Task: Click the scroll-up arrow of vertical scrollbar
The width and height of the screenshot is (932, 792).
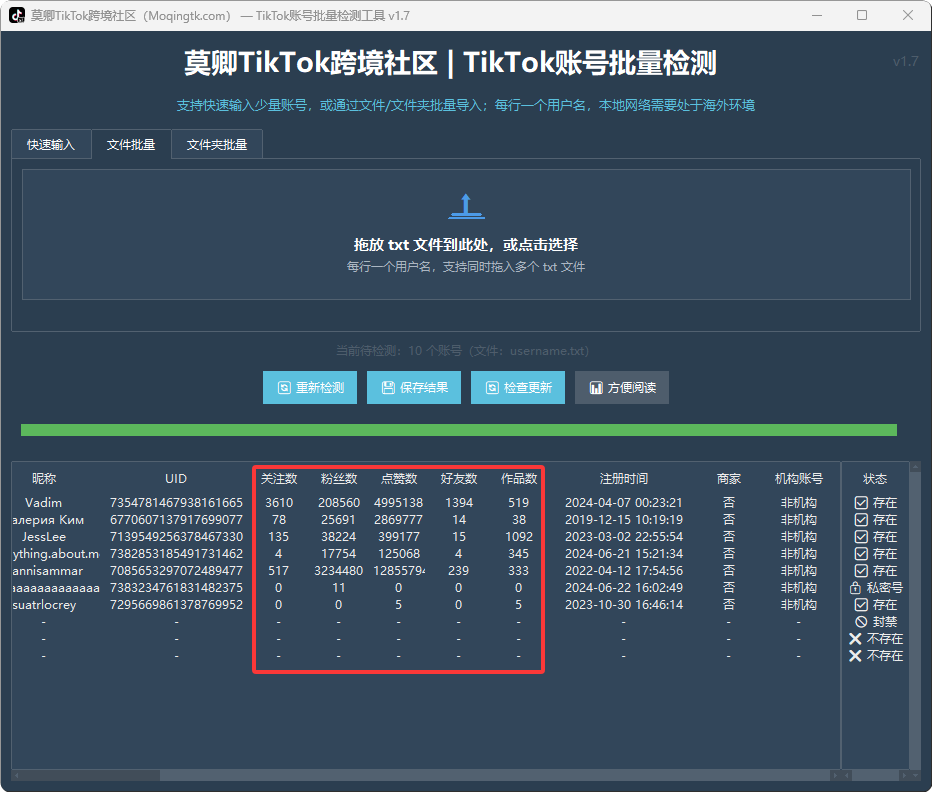Action: point(915,467)
